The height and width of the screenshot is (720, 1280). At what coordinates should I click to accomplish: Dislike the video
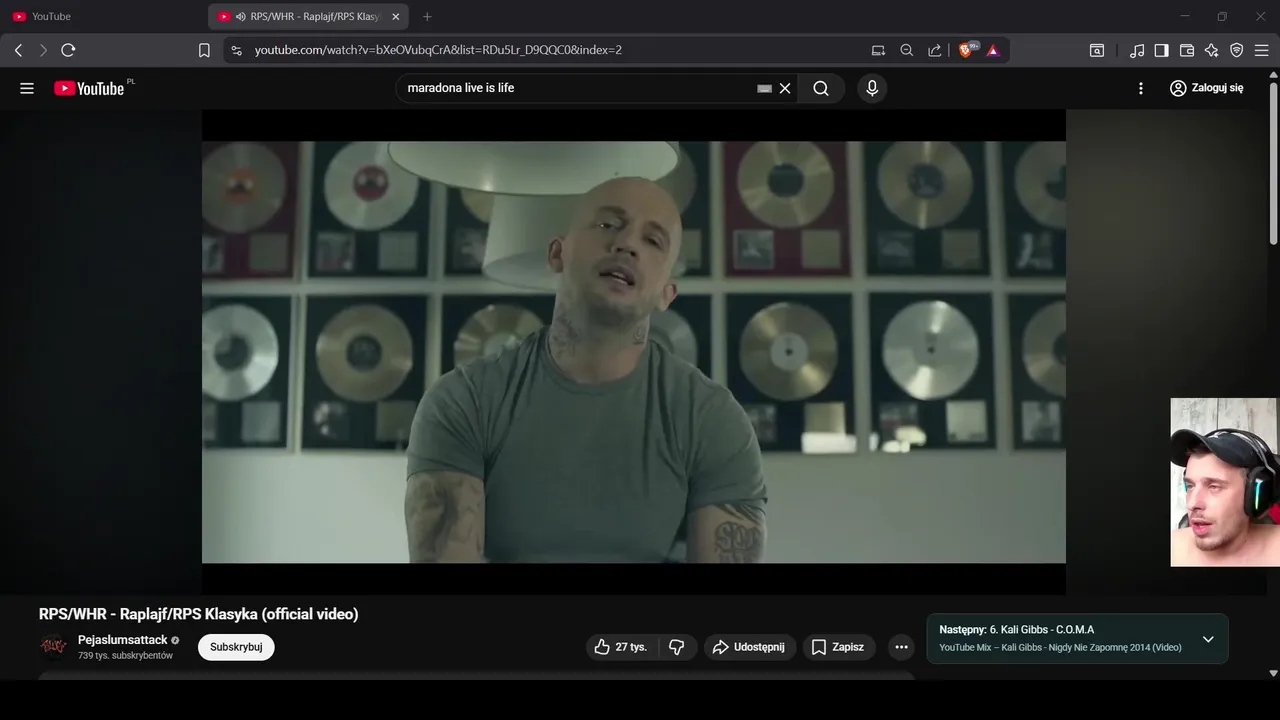677,647
